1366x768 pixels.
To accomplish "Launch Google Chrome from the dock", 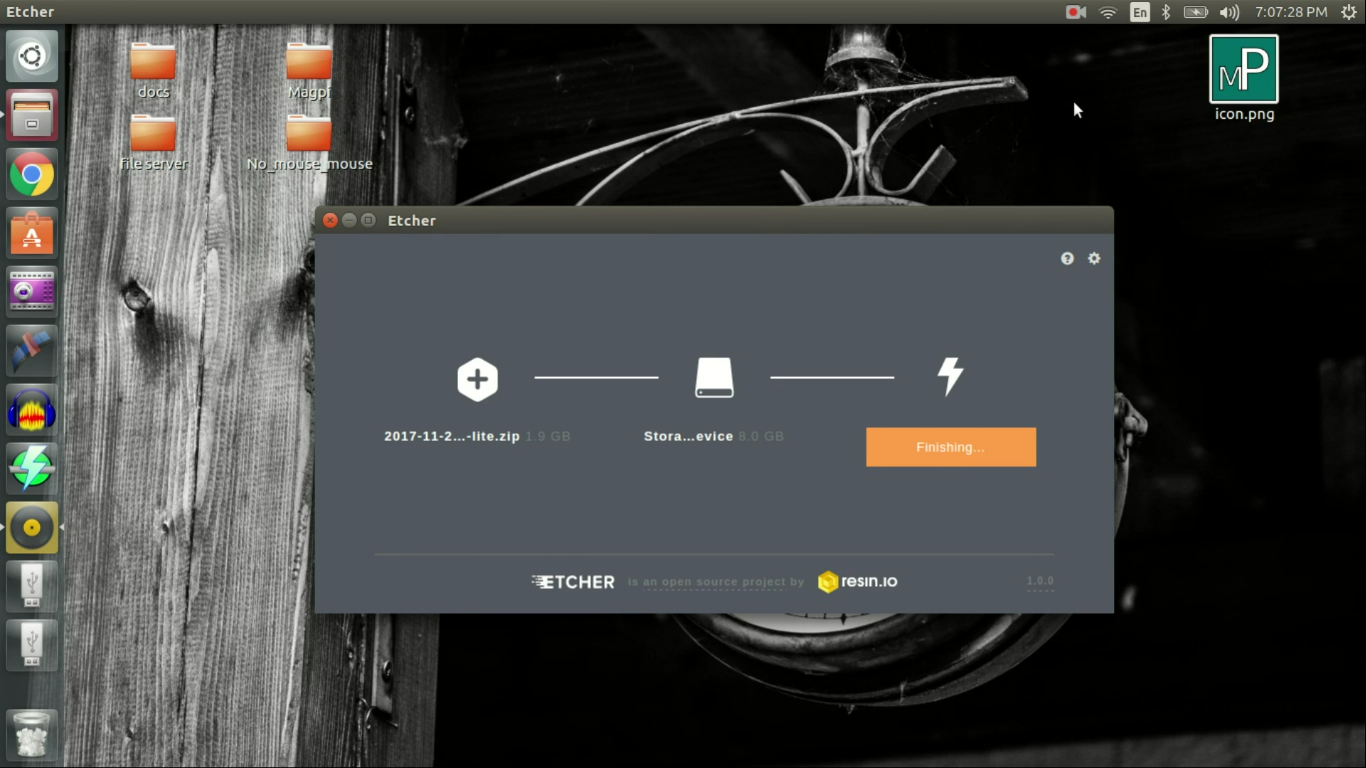I will (32, 175).
